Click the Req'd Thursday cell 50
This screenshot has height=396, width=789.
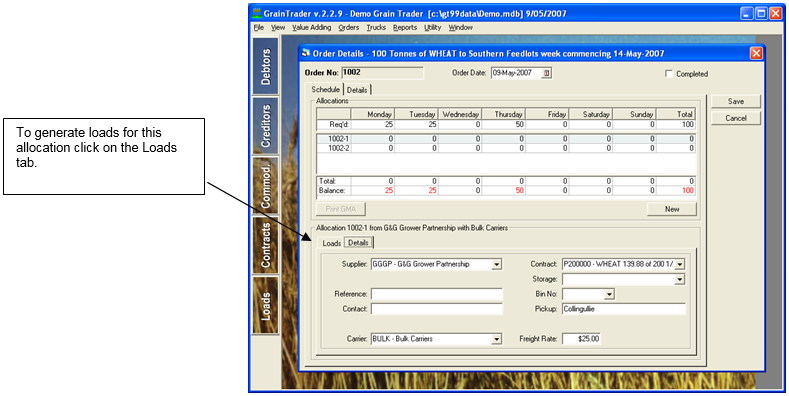[503, 124]
